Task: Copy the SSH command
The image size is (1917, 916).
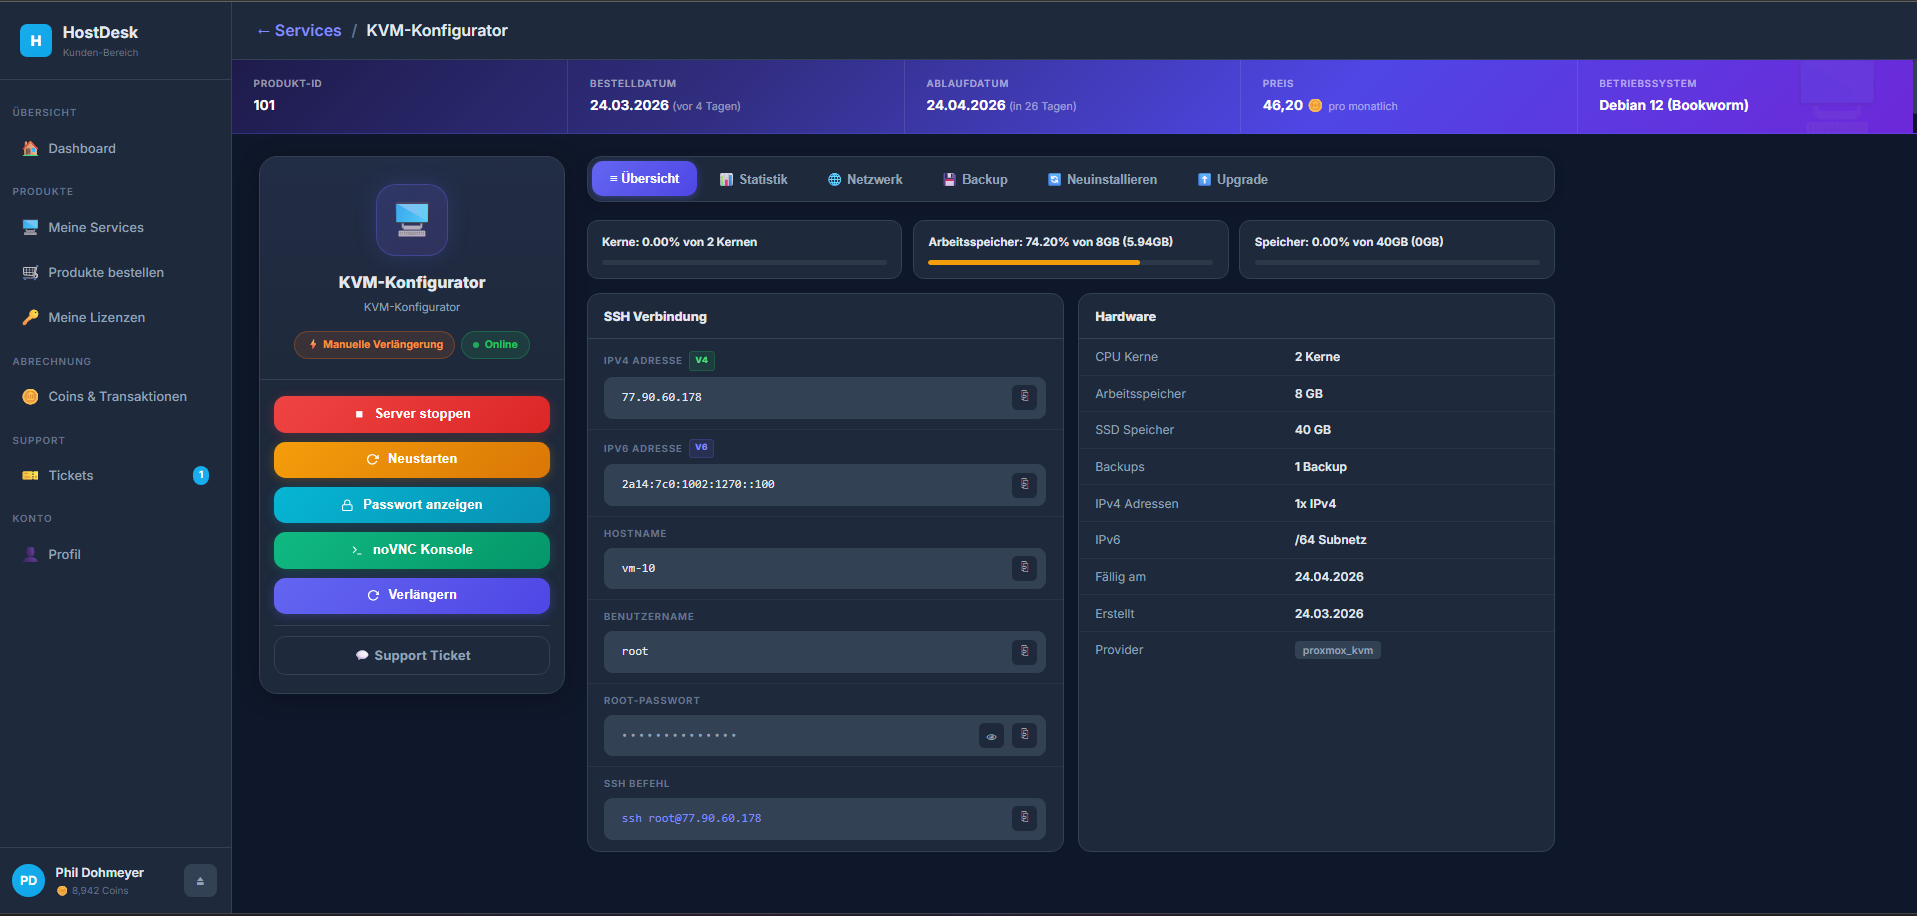Action: click(1024, 818)
